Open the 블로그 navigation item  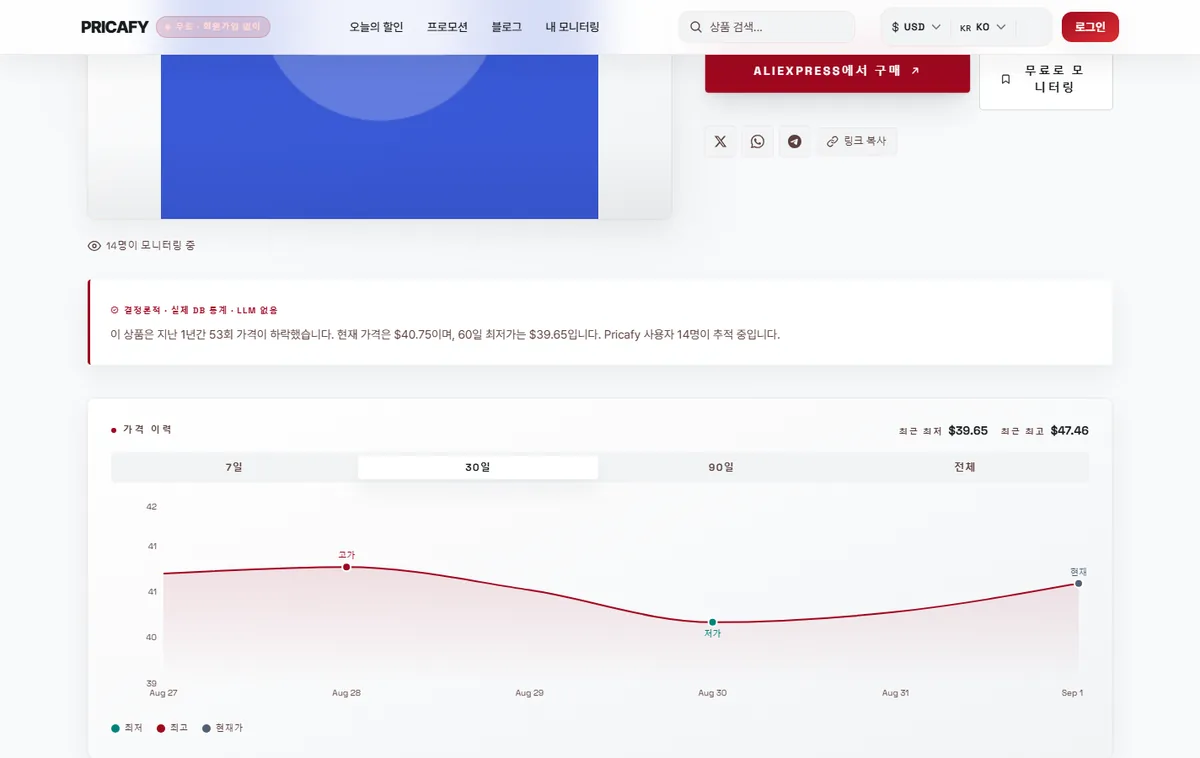506,27
